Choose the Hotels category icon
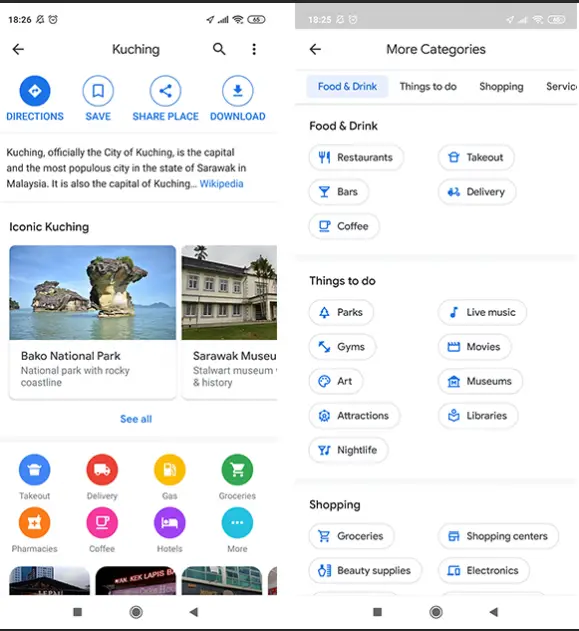 coord(170,522)
